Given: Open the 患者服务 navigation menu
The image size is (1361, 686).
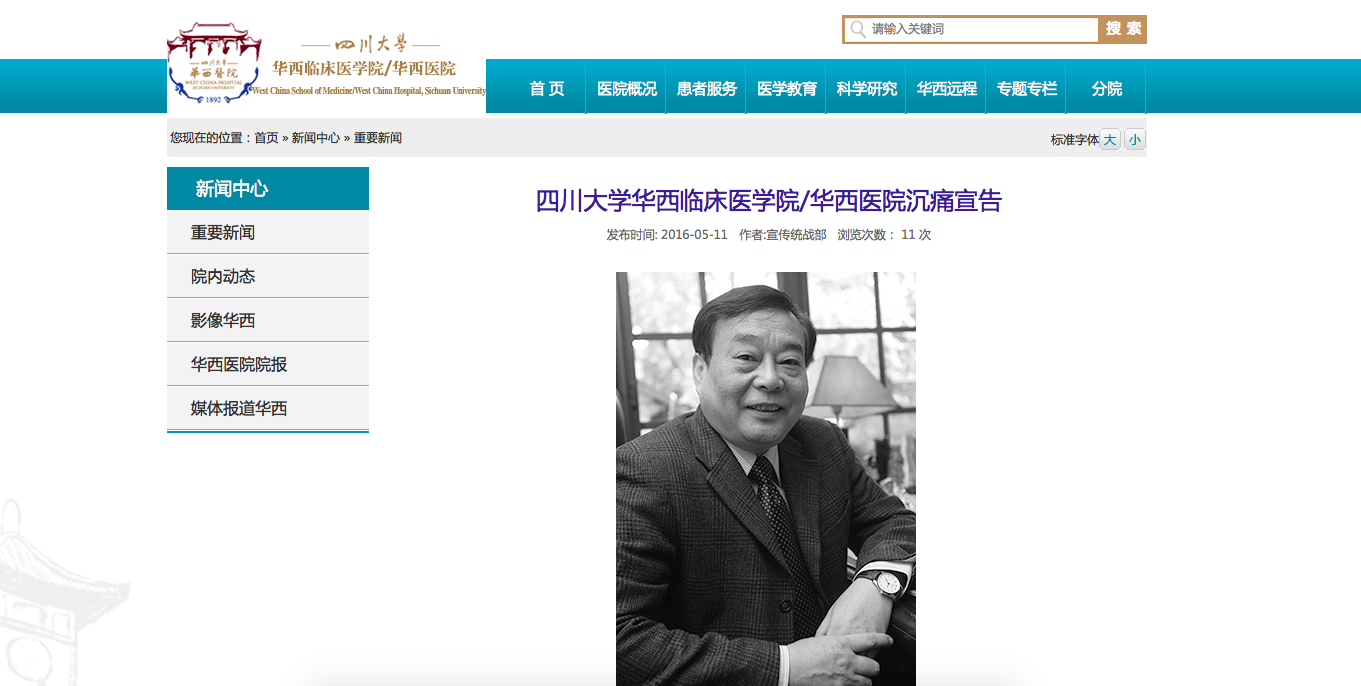Looking at the screenshot, I should coord(706,88).
